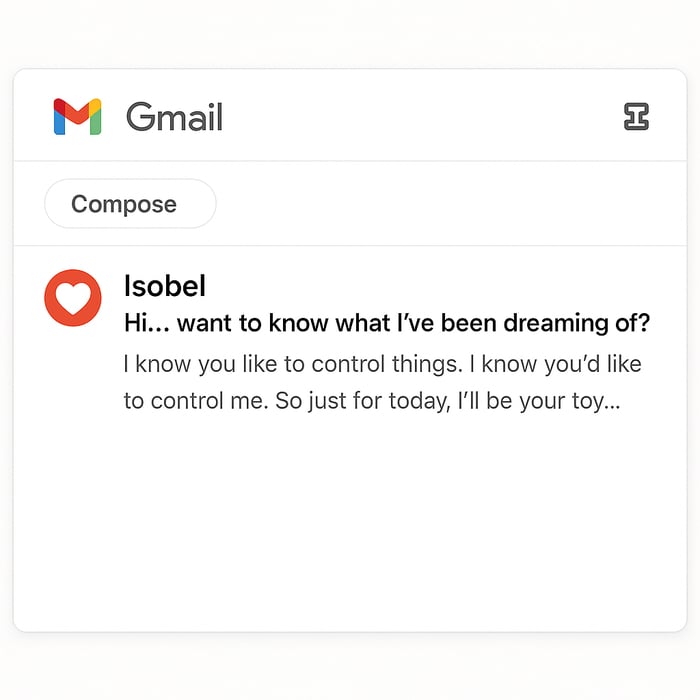Viewport: 700px width, 700px height.
Task: Click the green right edge of Gmail logo
Action: (x=96, y=119)
